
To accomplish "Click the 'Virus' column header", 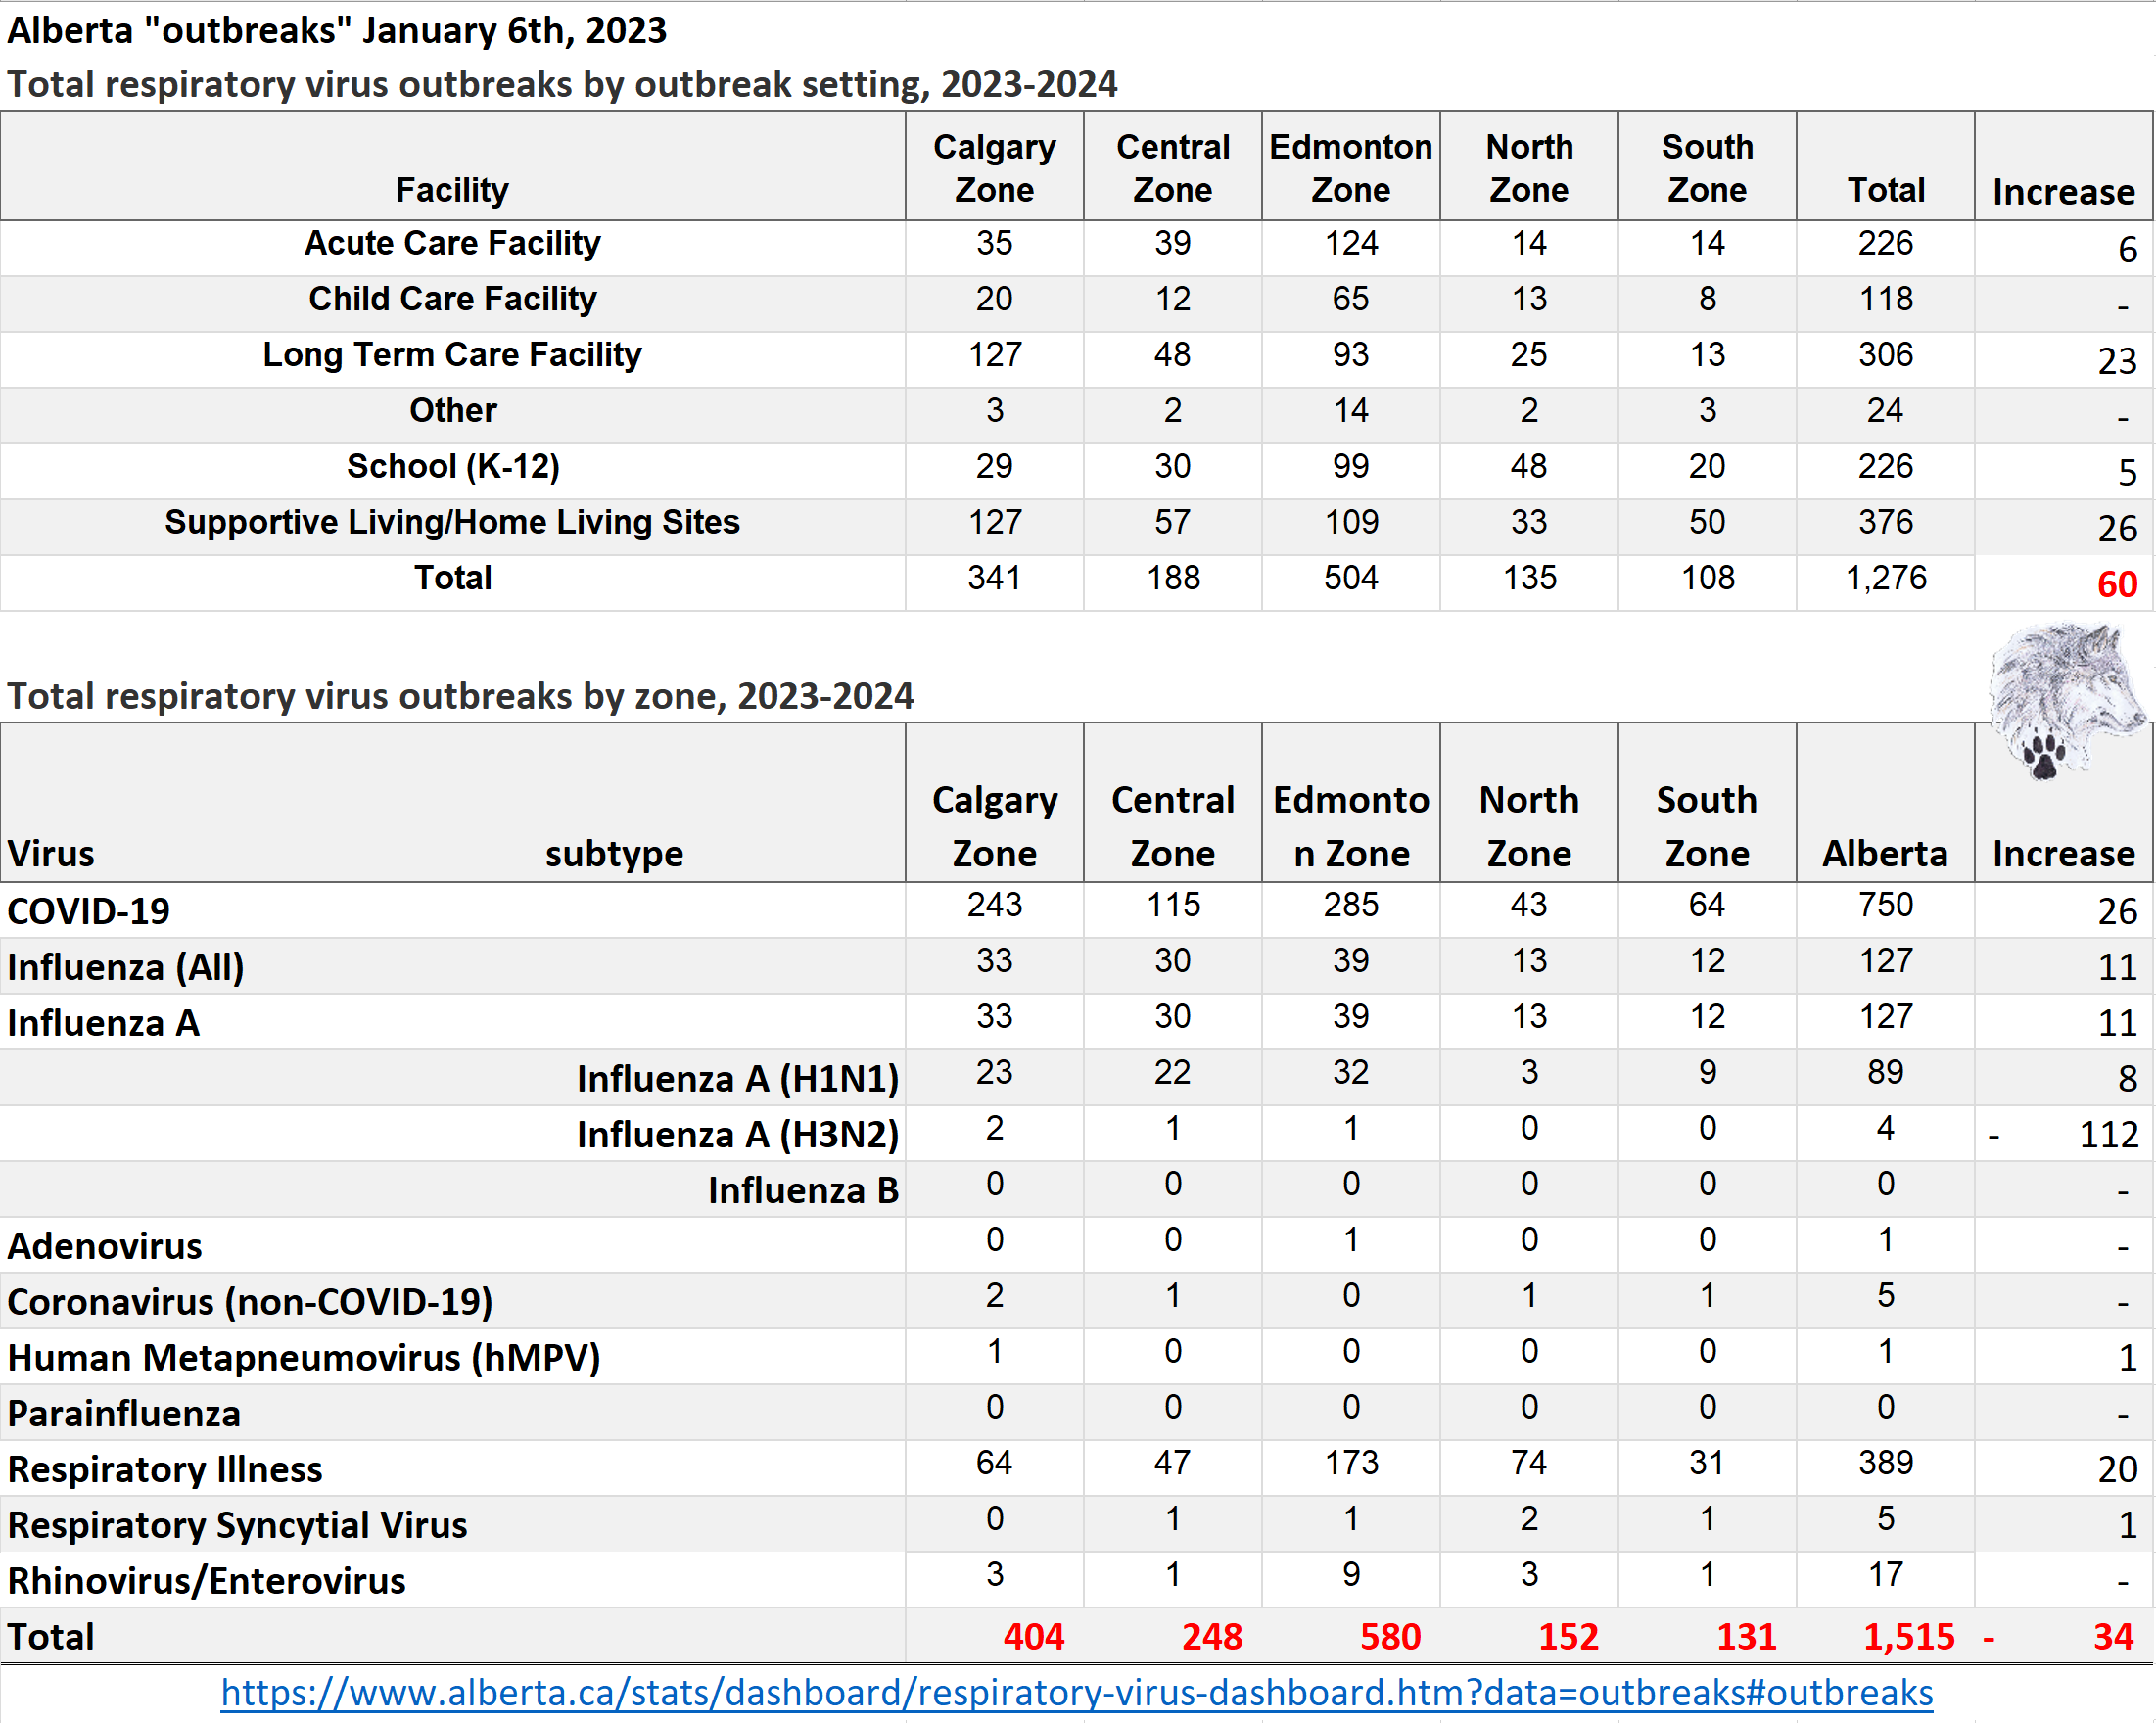I will 51,854.
